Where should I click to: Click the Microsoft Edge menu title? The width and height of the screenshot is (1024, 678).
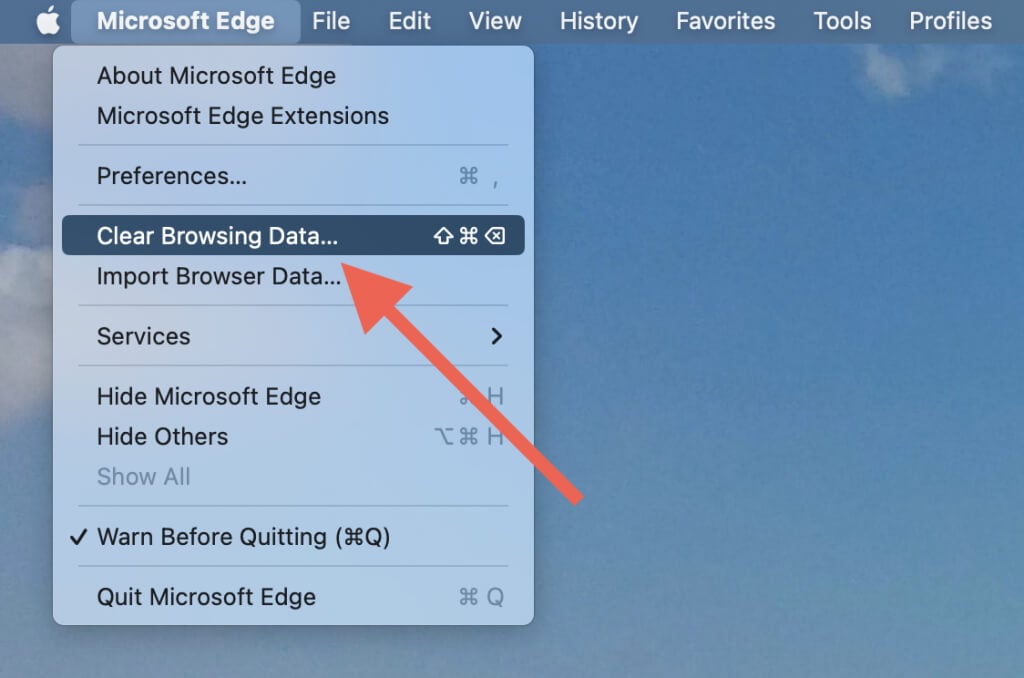point(185,21)
